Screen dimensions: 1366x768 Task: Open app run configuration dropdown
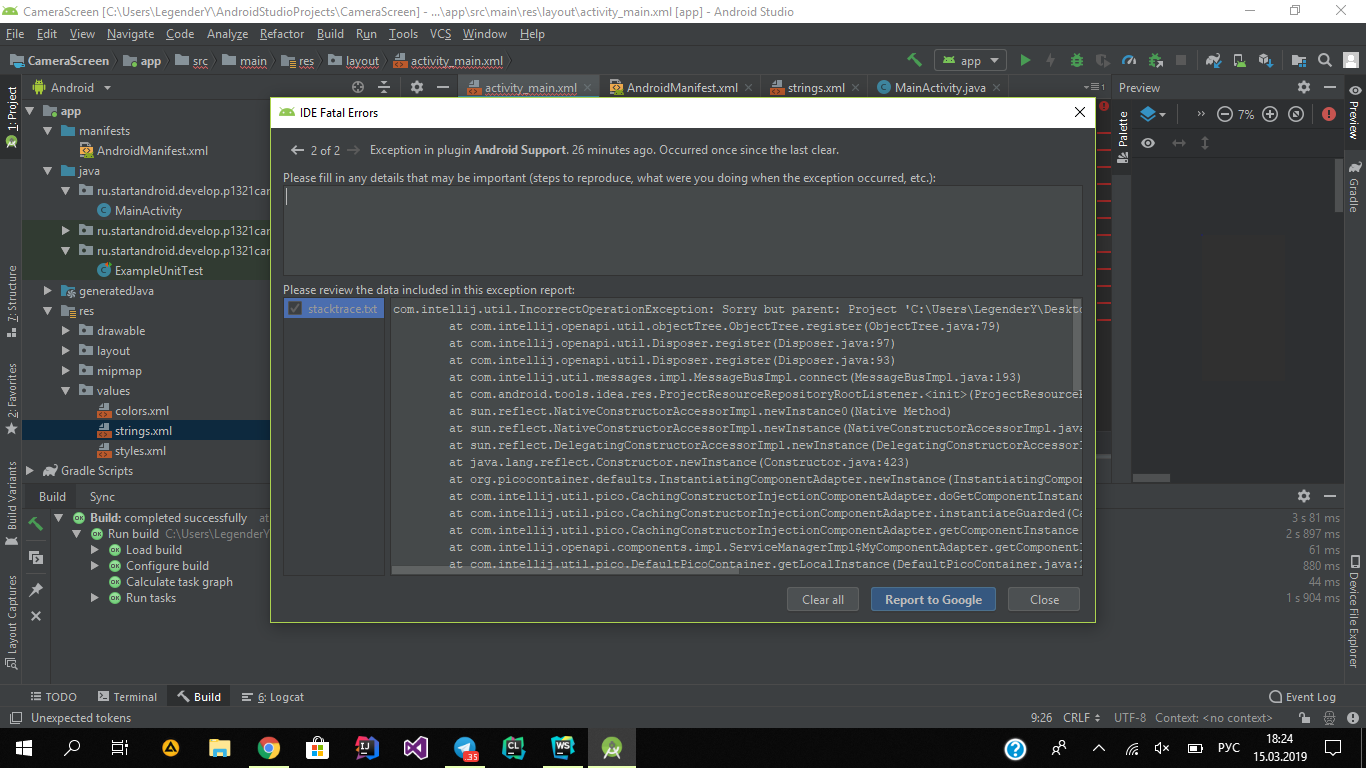970,60
